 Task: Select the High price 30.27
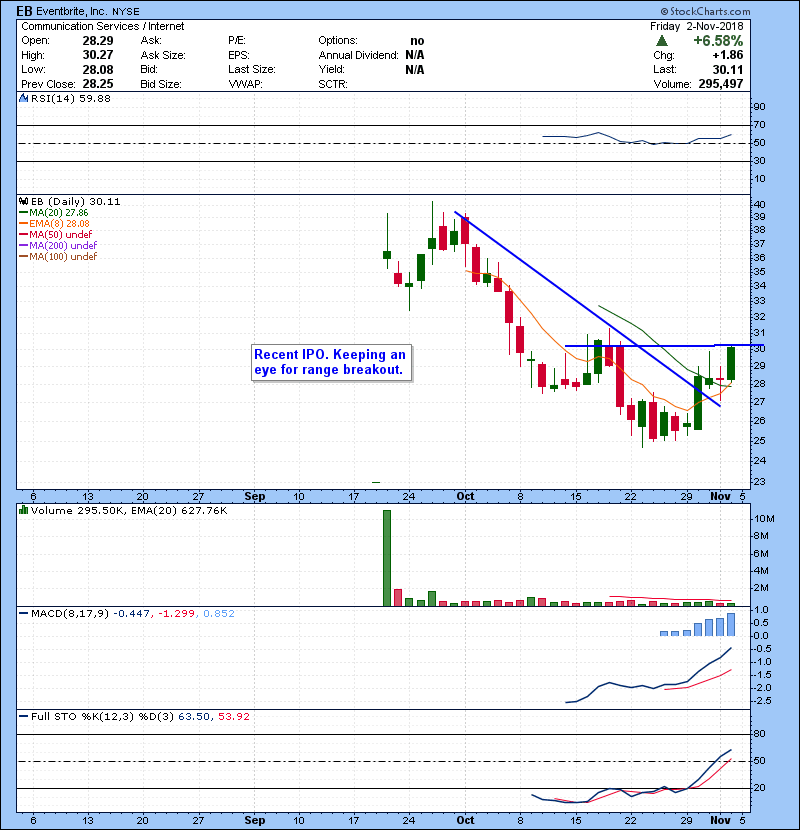pyautogui.click(x=97, y=55)
